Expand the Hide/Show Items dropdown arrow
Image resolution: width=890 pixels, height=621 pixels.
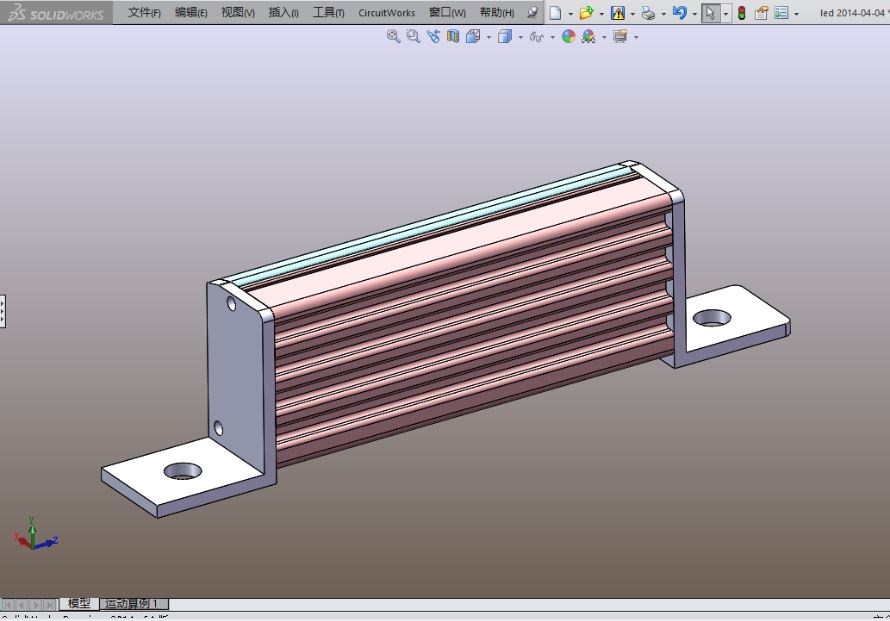click(552, 37)
